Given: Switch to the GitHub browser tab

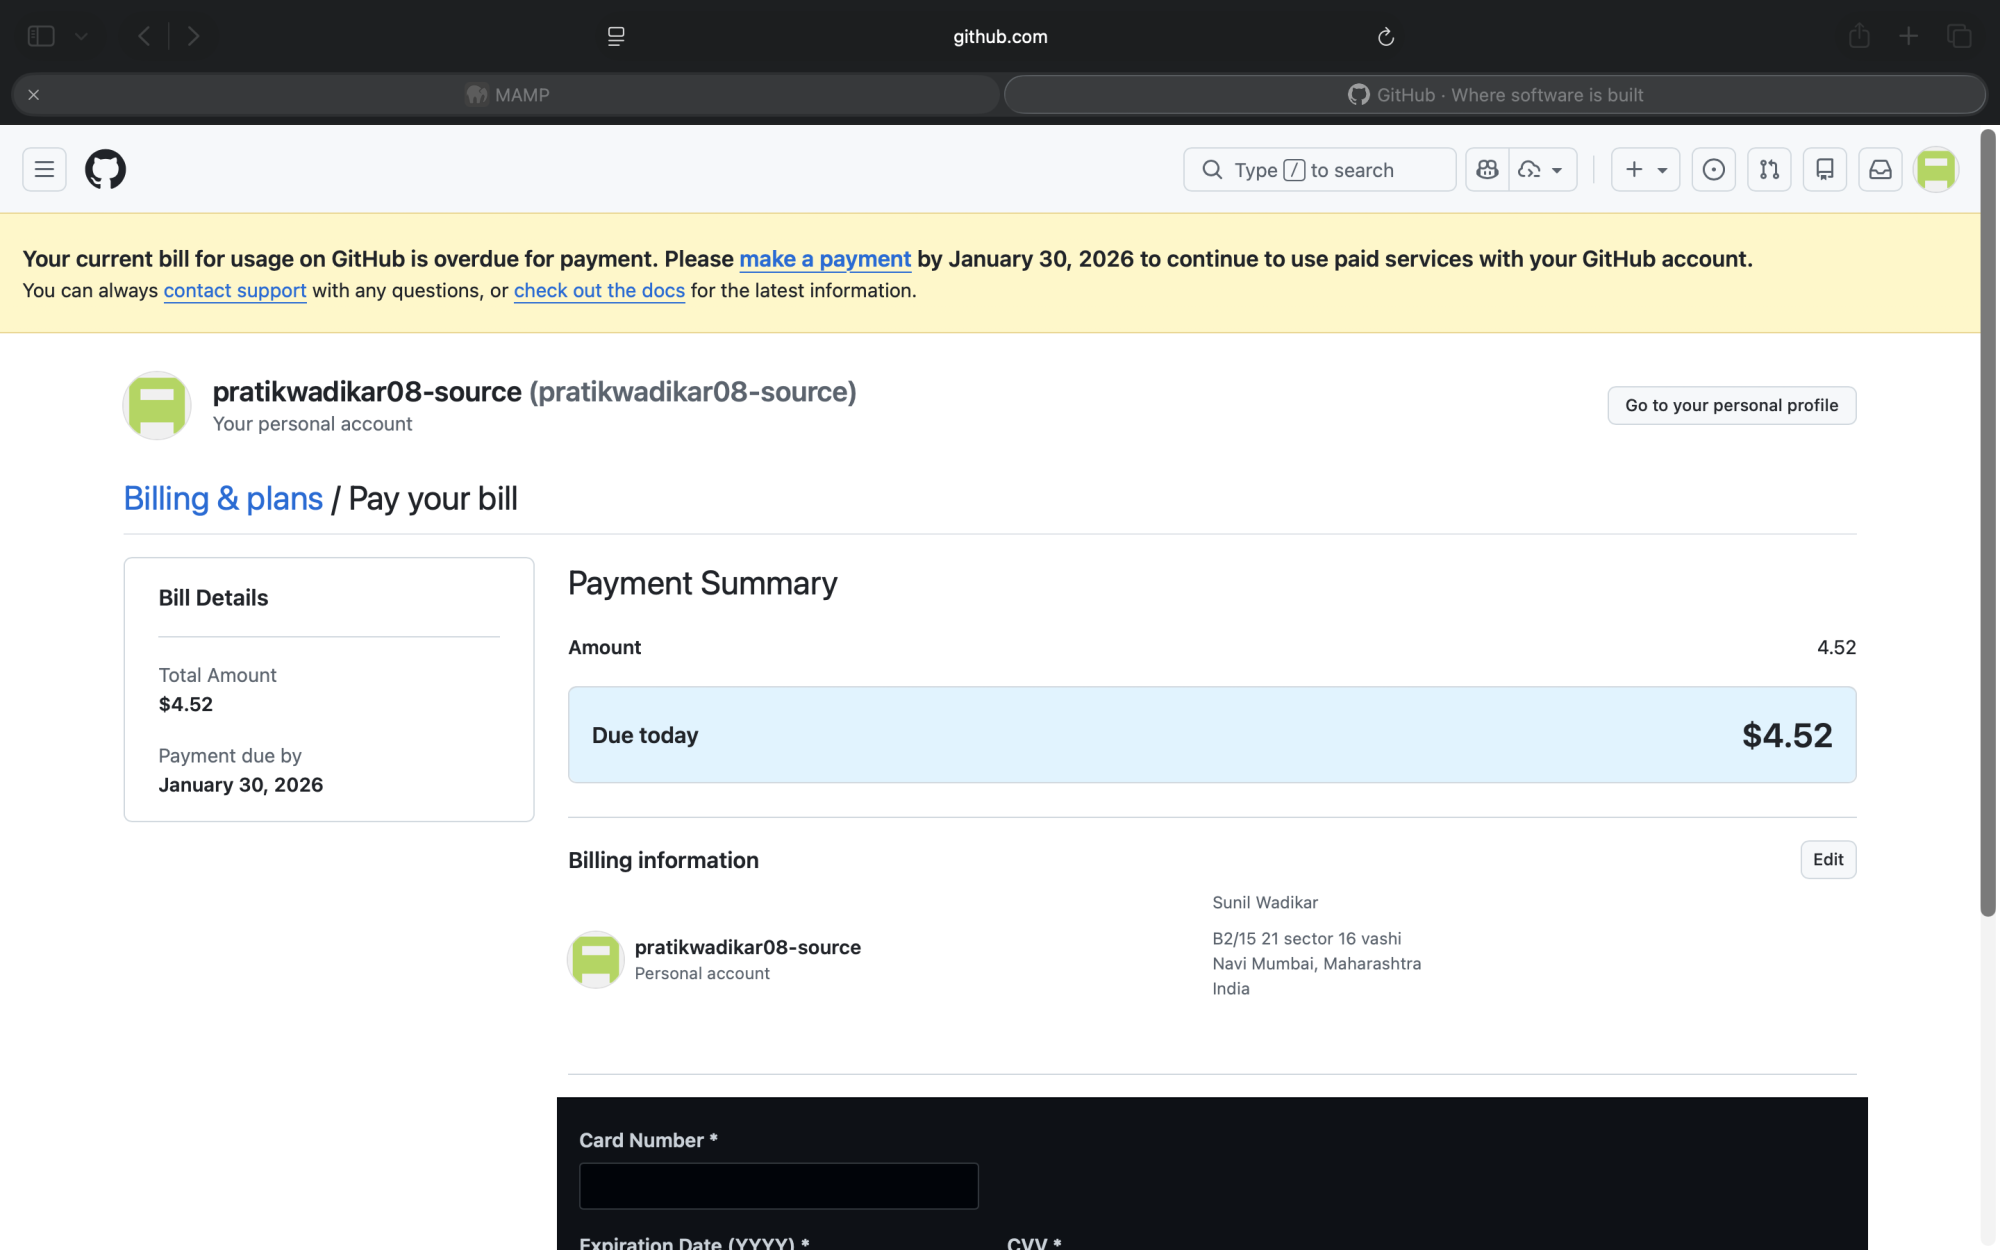Looking at the screenshot, I should coord(1494,95).
